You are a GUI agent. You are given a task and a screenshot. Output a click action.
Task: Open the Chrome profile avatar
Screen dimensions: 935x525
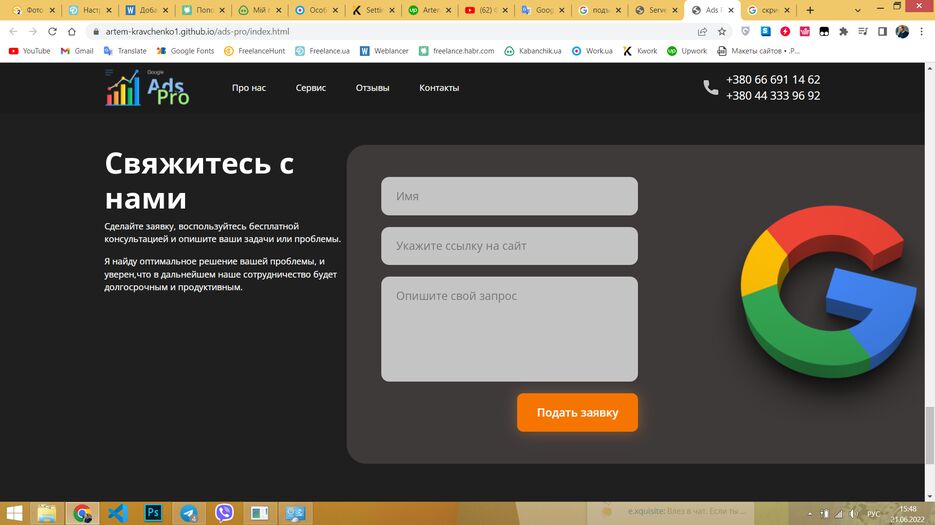click(902, 32)
